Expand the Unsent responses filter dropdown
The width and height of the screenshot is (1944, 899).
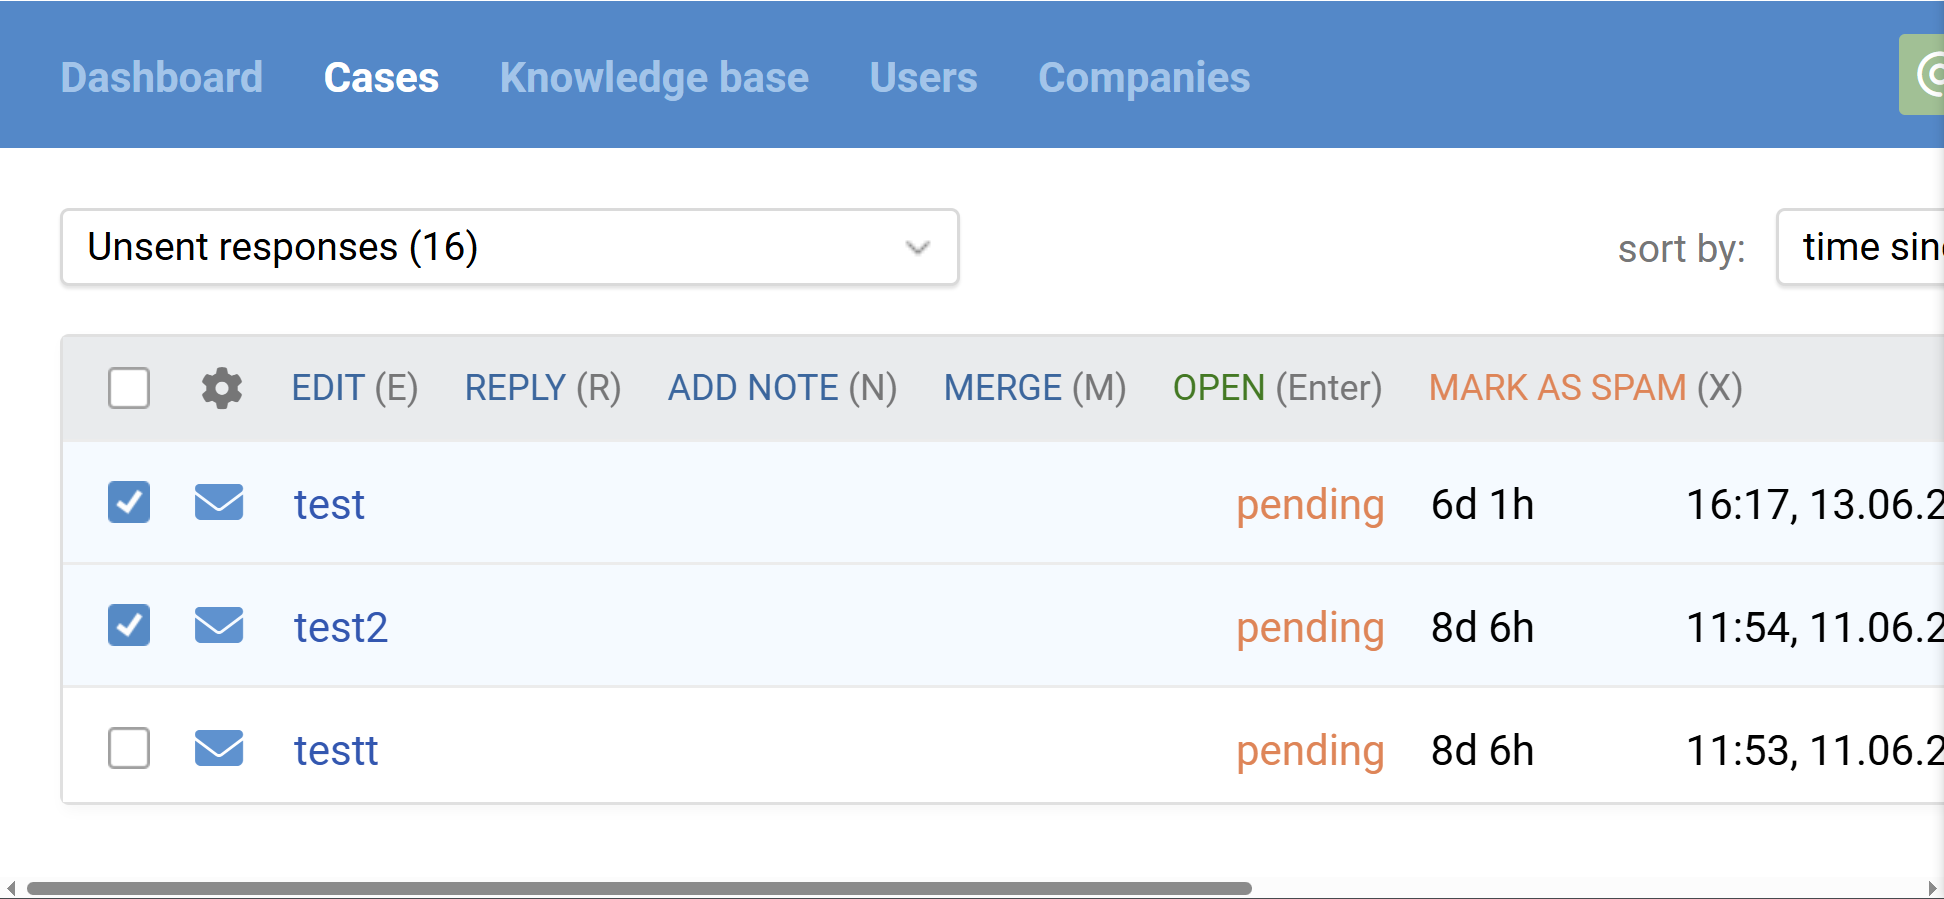pyautogui.click(x=510, y=247)
